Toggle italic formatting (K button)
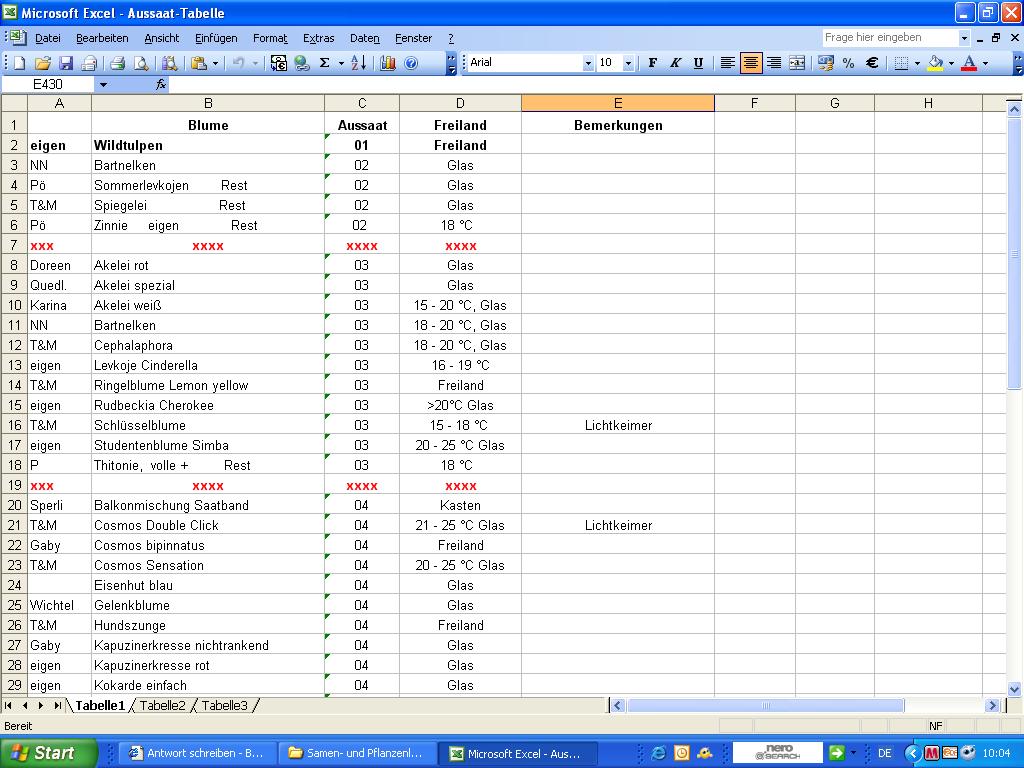The width and height of the screenshot is (1024, 768). click(x=676, y=63)
